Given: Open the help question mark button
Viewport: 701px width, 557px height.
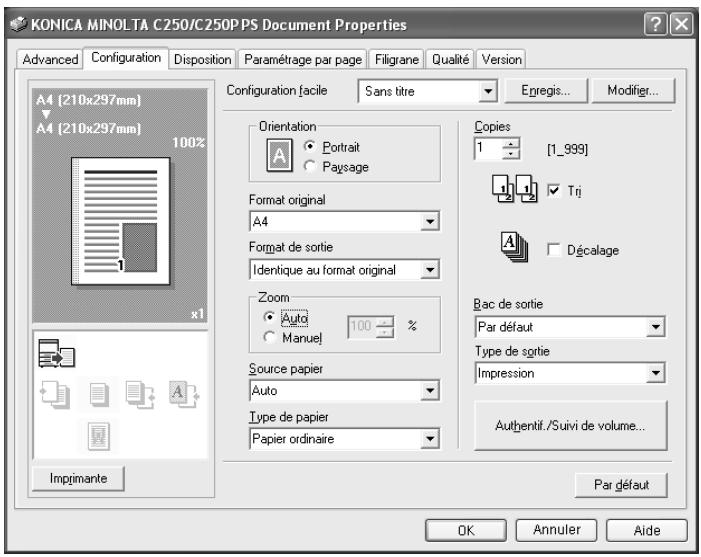Looking at the screenshot, I should pos(655,24).
